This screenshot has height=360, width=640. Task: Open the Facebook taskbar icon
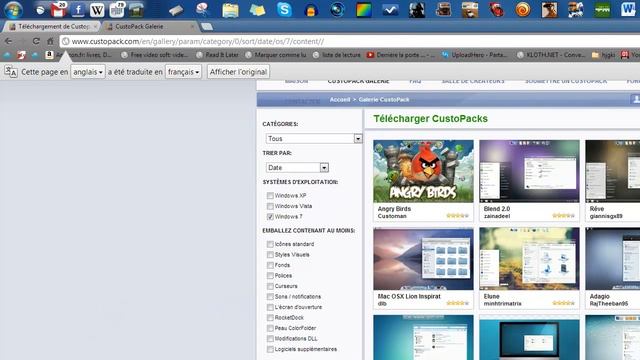click(78, 10)
